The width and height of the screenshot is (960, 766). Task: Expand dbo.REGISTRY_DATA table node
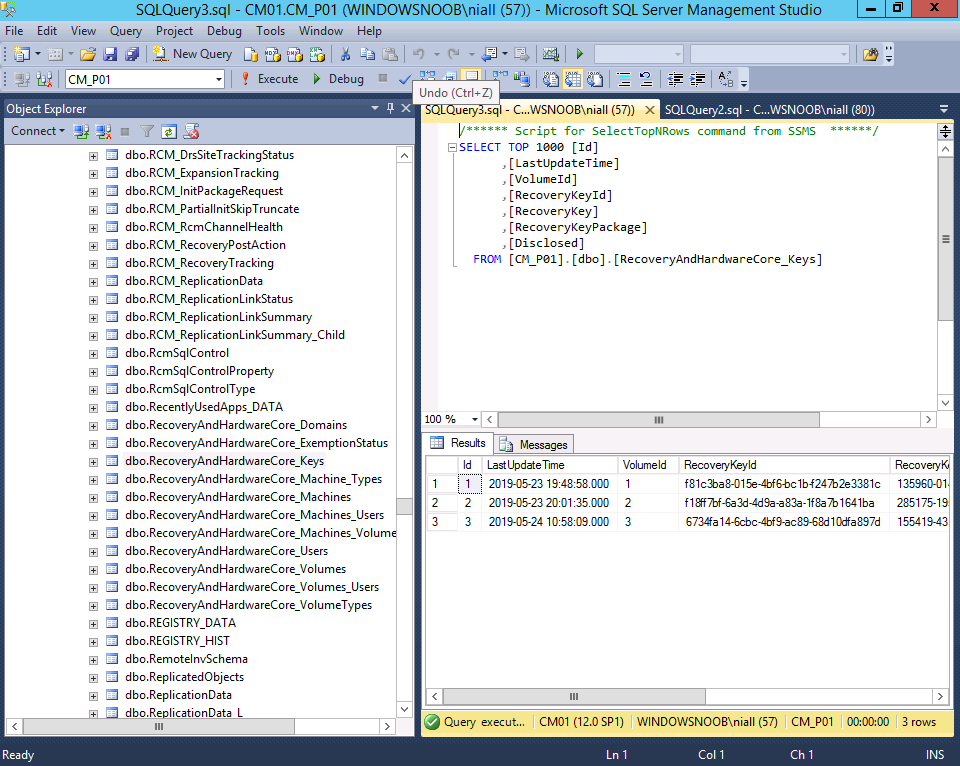(x=93, y=624)
